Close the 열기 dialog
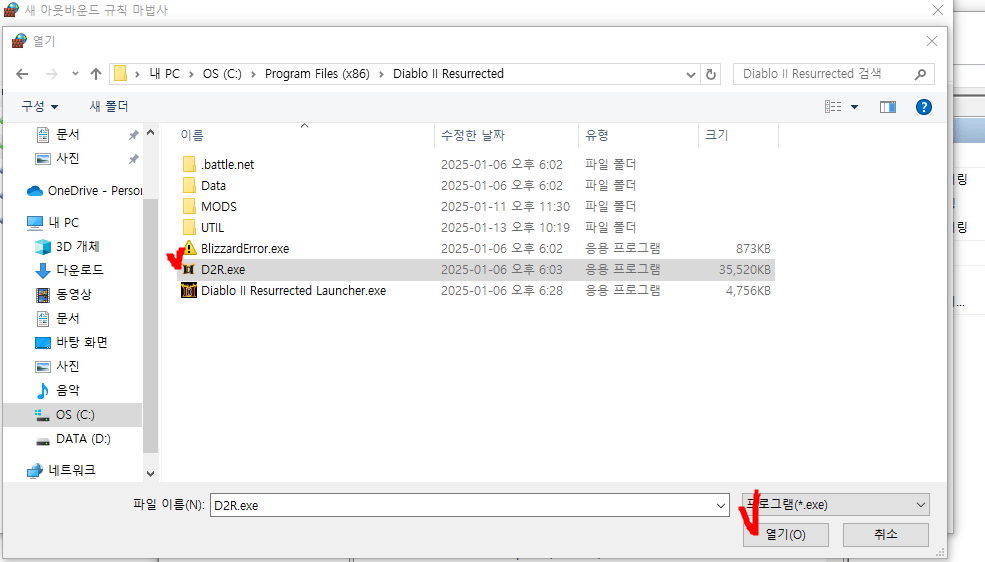Viewport: 985px width, 562px height. pos(932,41)
